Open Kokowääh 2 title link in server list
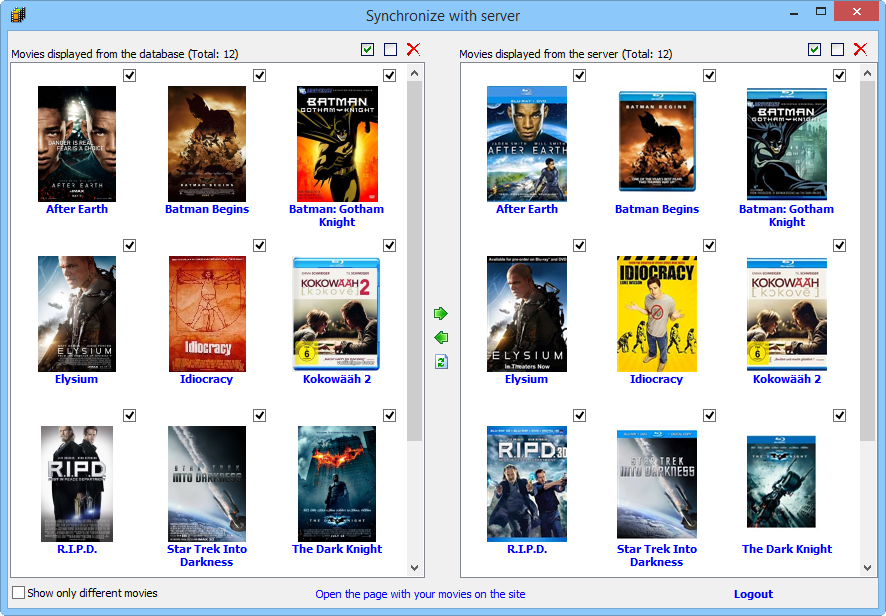886x616 pixels. click(787, 379)
